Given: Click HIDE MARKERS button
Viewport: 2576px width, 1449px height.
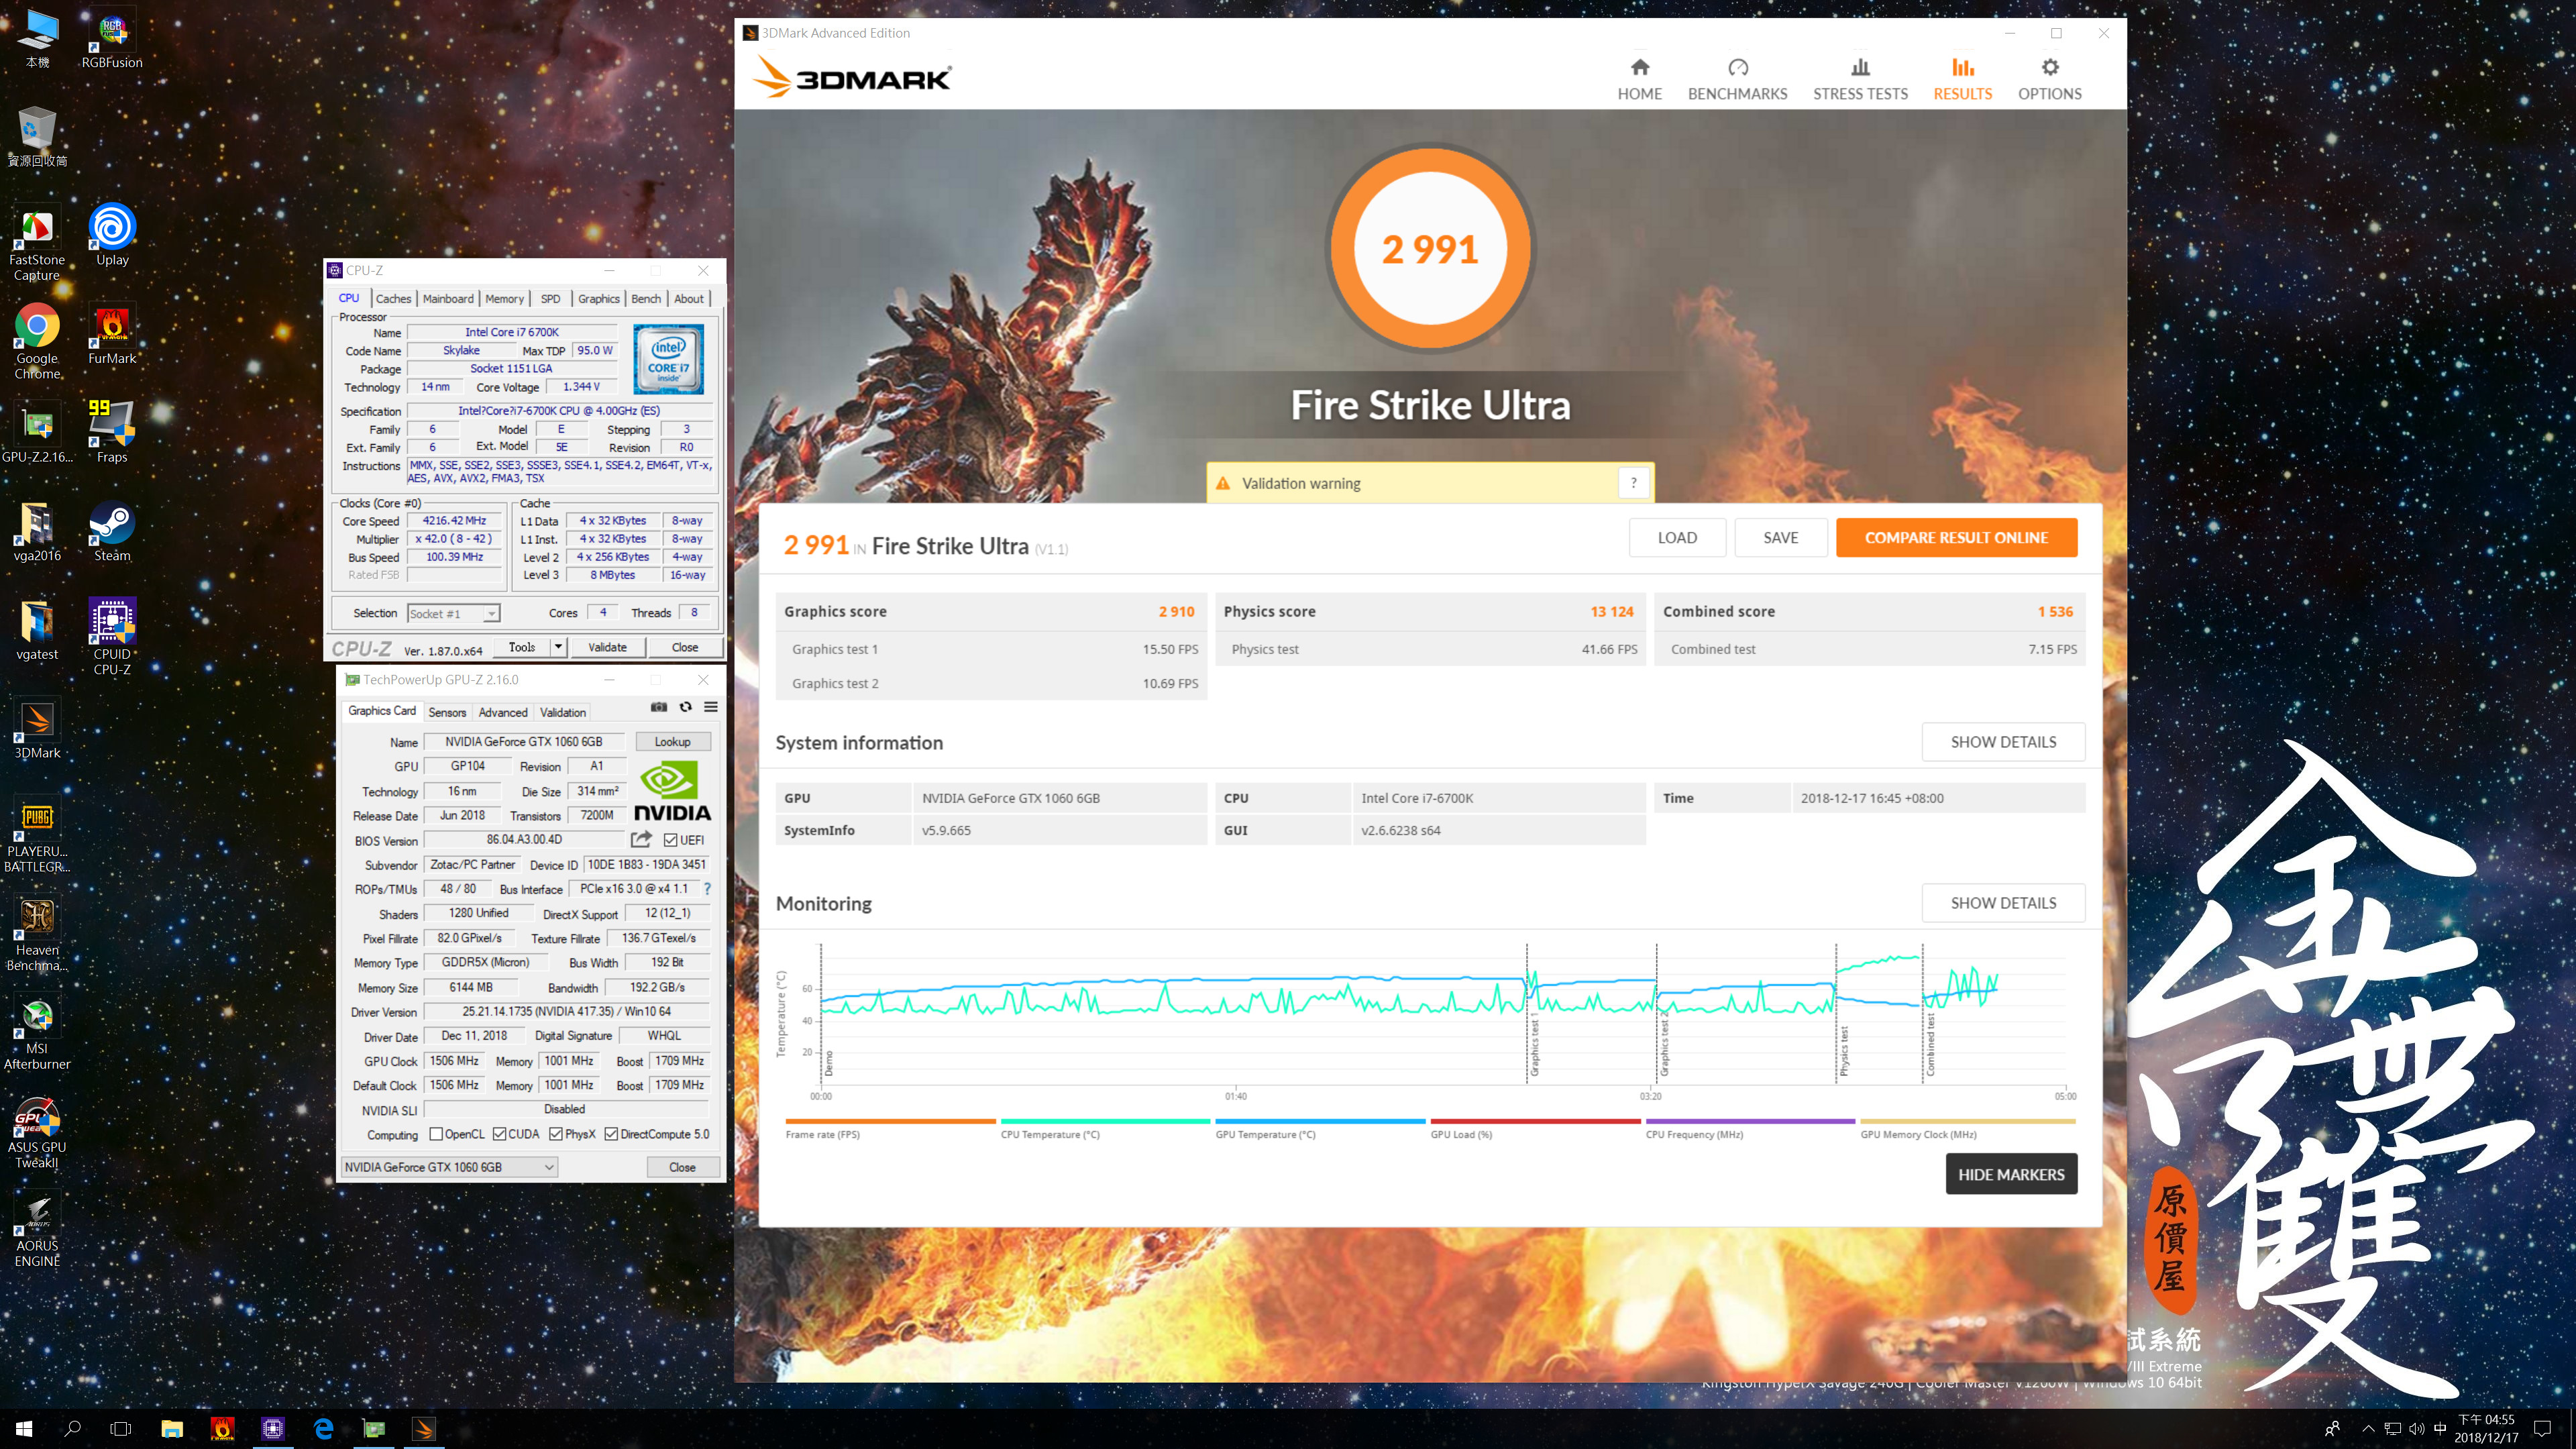Looking at the screenshot, I should pyautogui.click(x=2011, y=1174).
